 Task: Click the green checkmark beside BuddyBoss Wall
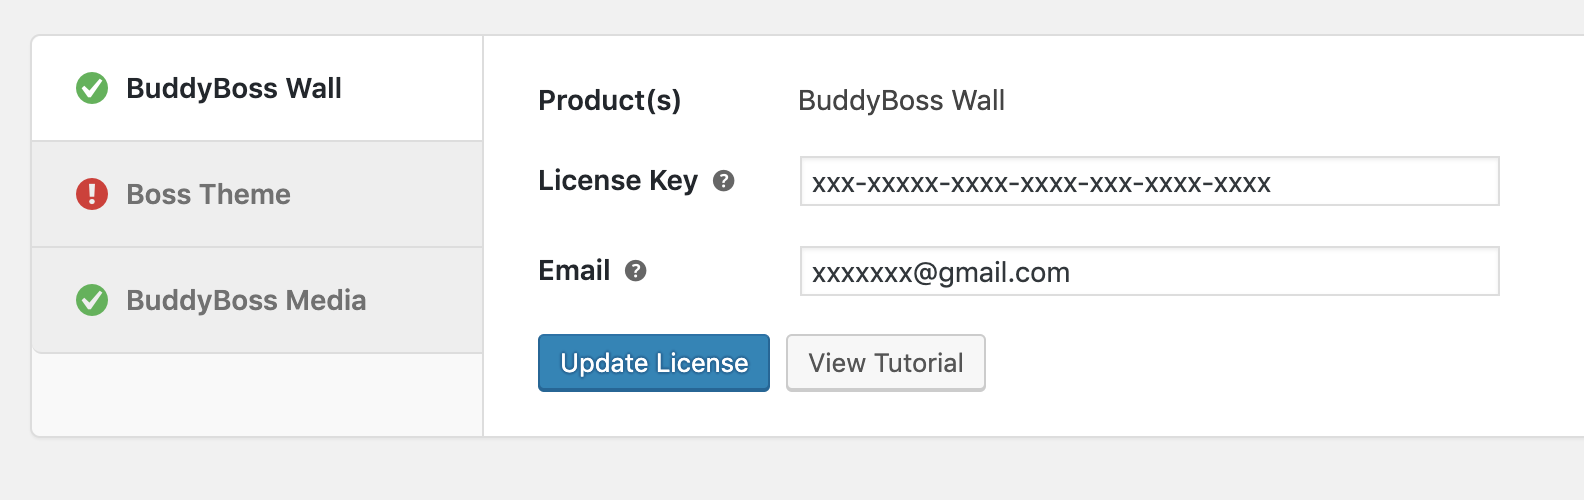point(92,88)
